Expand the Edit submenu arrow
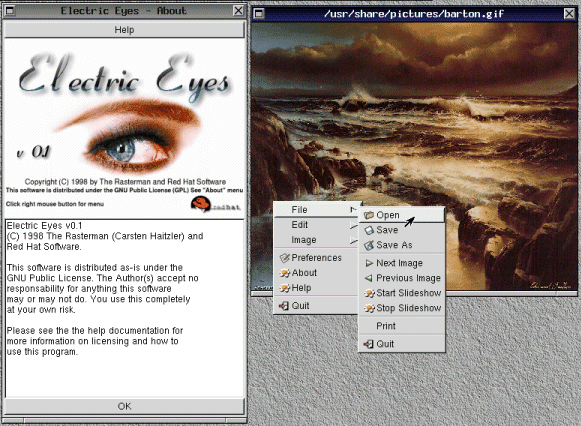The height and width of the screenshot is (426, 581). [x=353, y=225]
